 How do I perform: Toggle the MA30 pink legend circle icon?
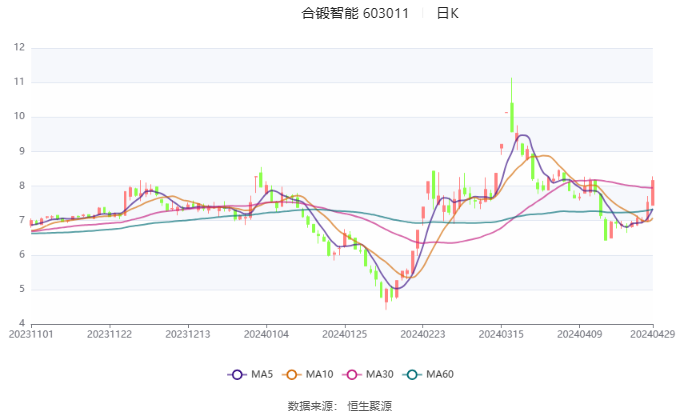[x=352, y=374]
